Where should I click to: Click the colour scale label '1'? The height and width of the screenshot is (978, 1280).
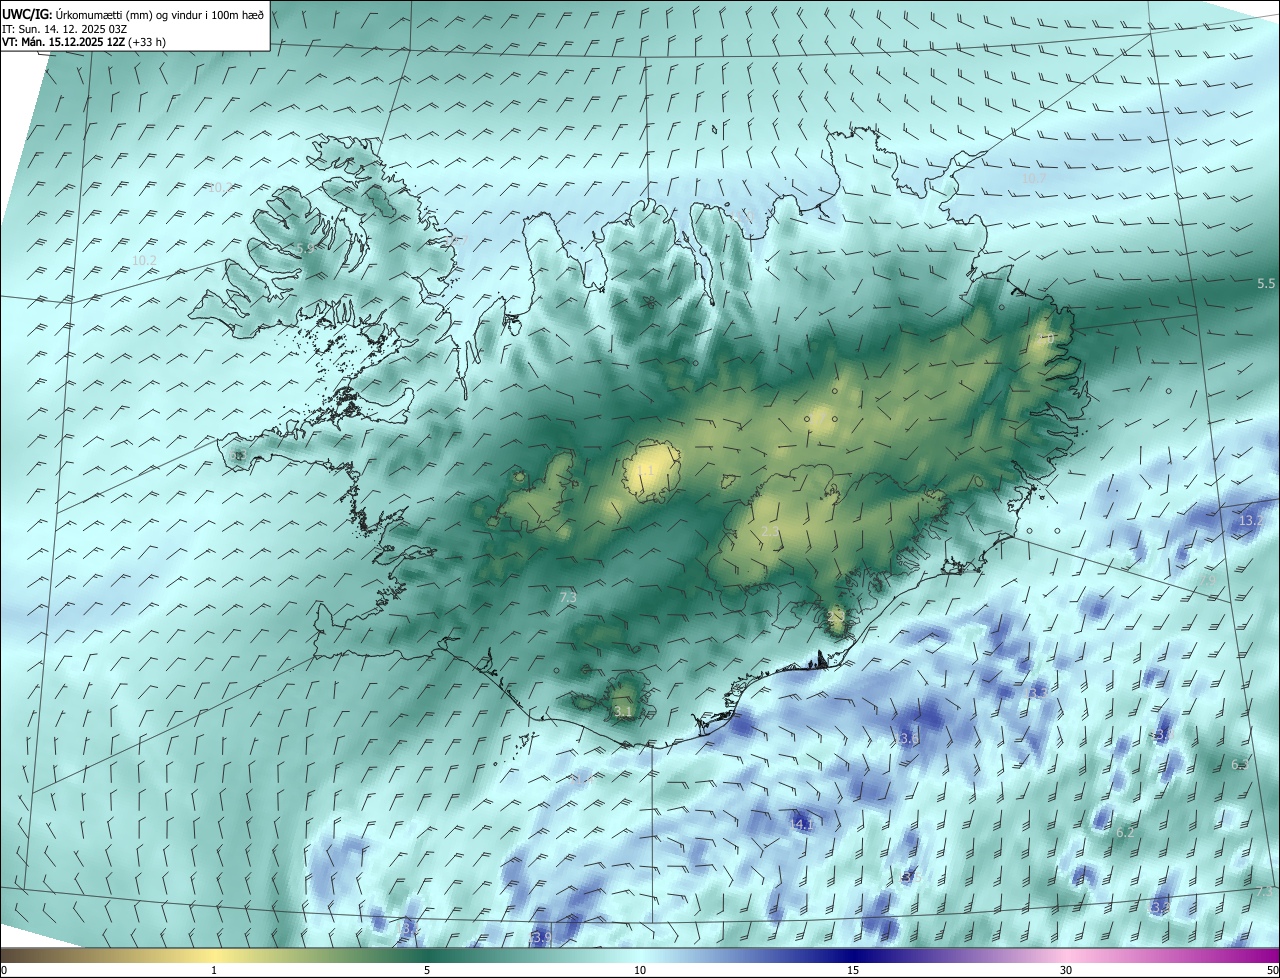pos(214,970)
